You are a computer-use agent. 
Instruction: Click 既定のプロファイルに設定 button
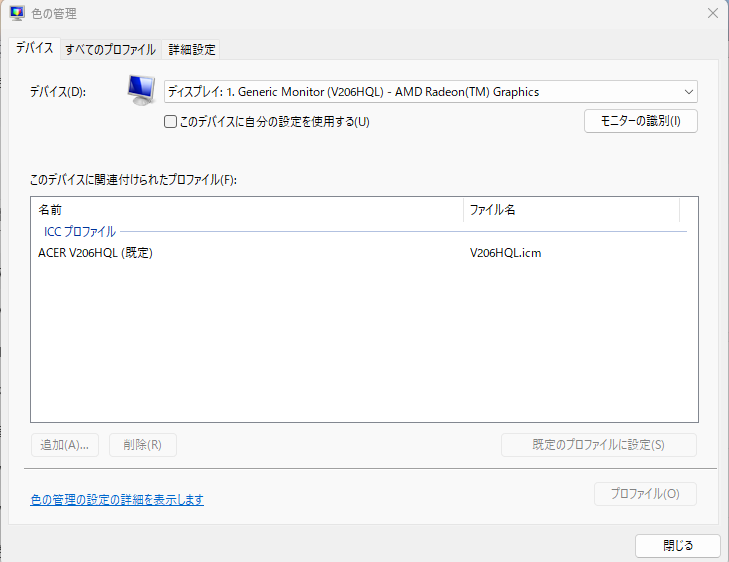pyautogui.click(x=599, y=445)
